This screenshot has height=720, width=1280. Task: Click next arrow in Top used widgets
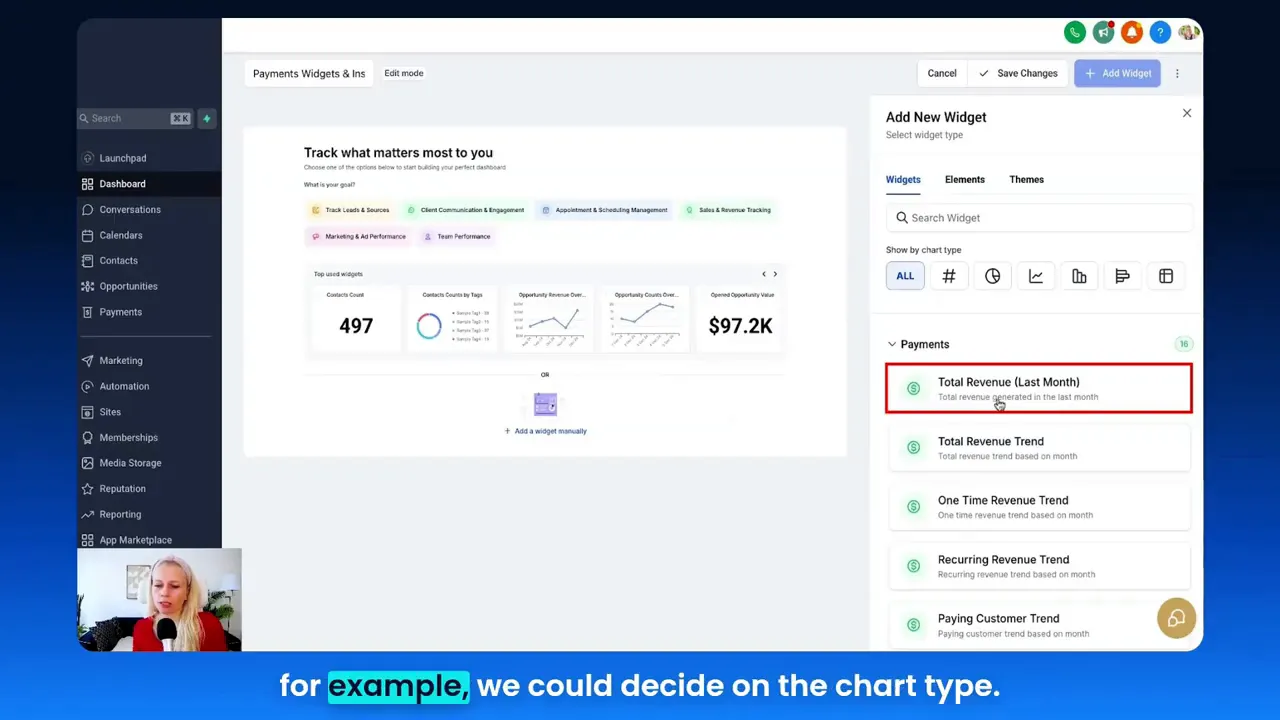pos(775,274)
